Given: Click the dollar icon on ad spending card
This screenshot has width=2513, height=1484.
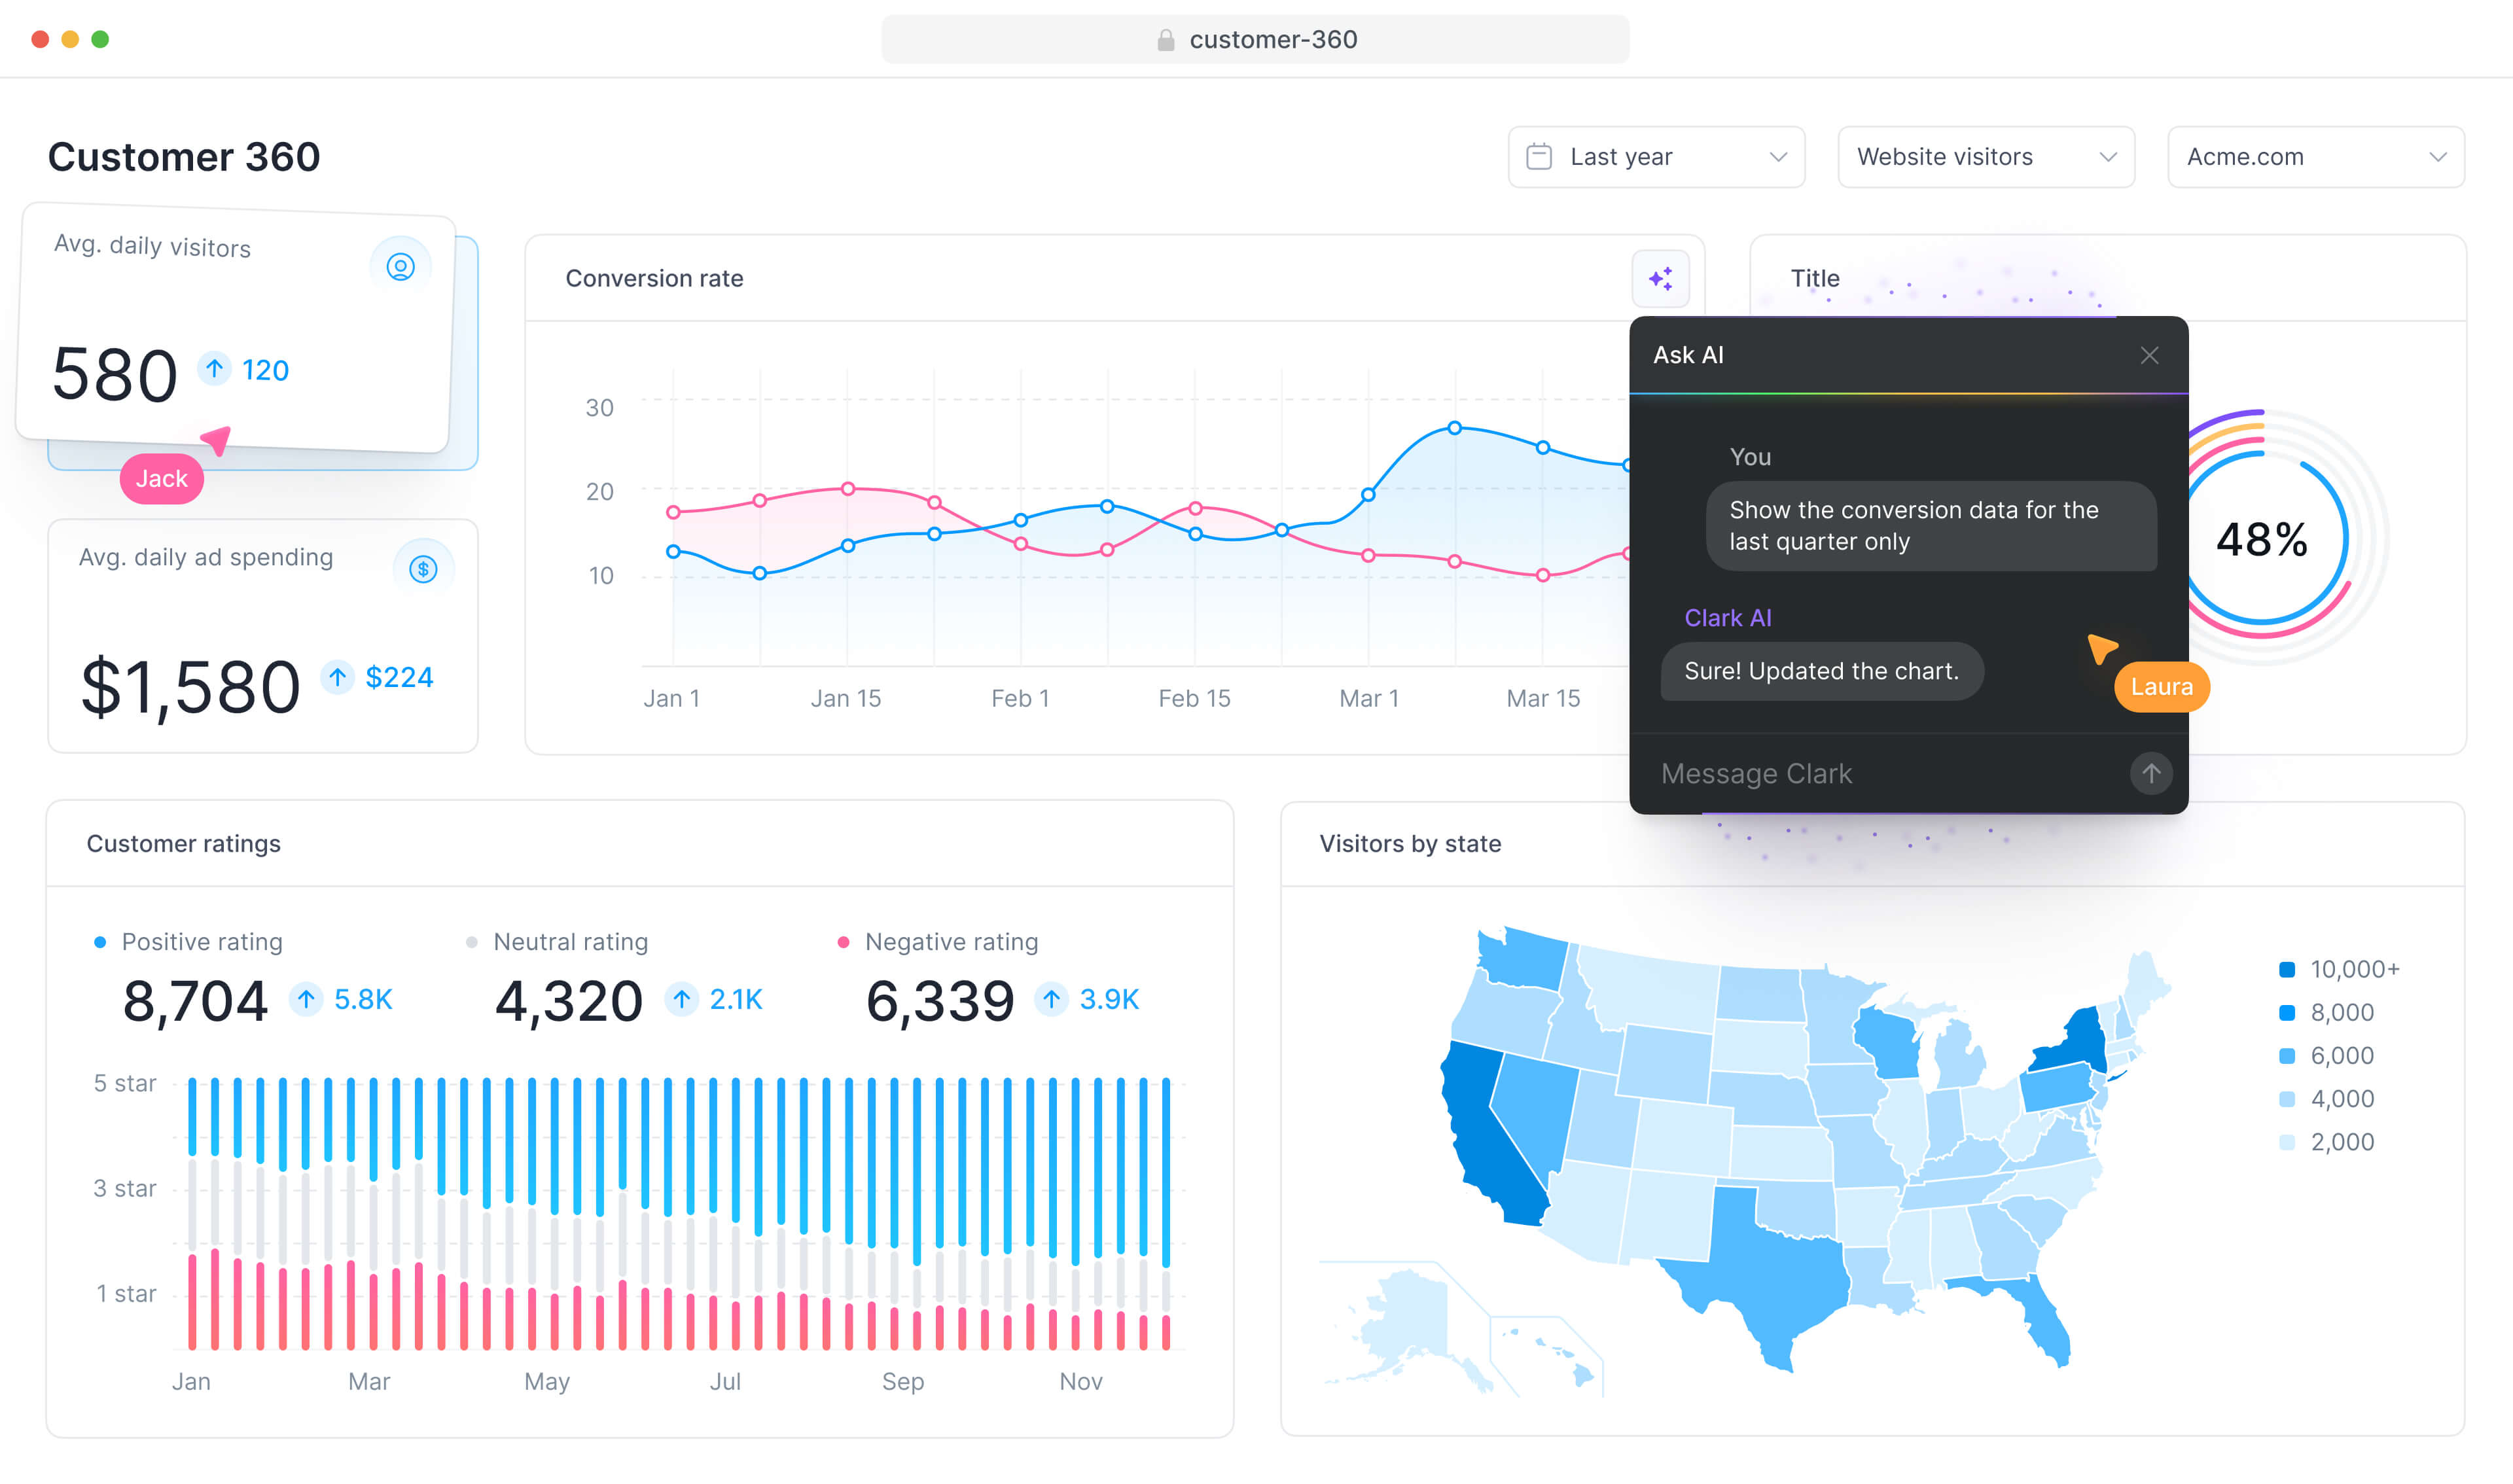Looking at the screenshot, I should click(x=423, y=569).
